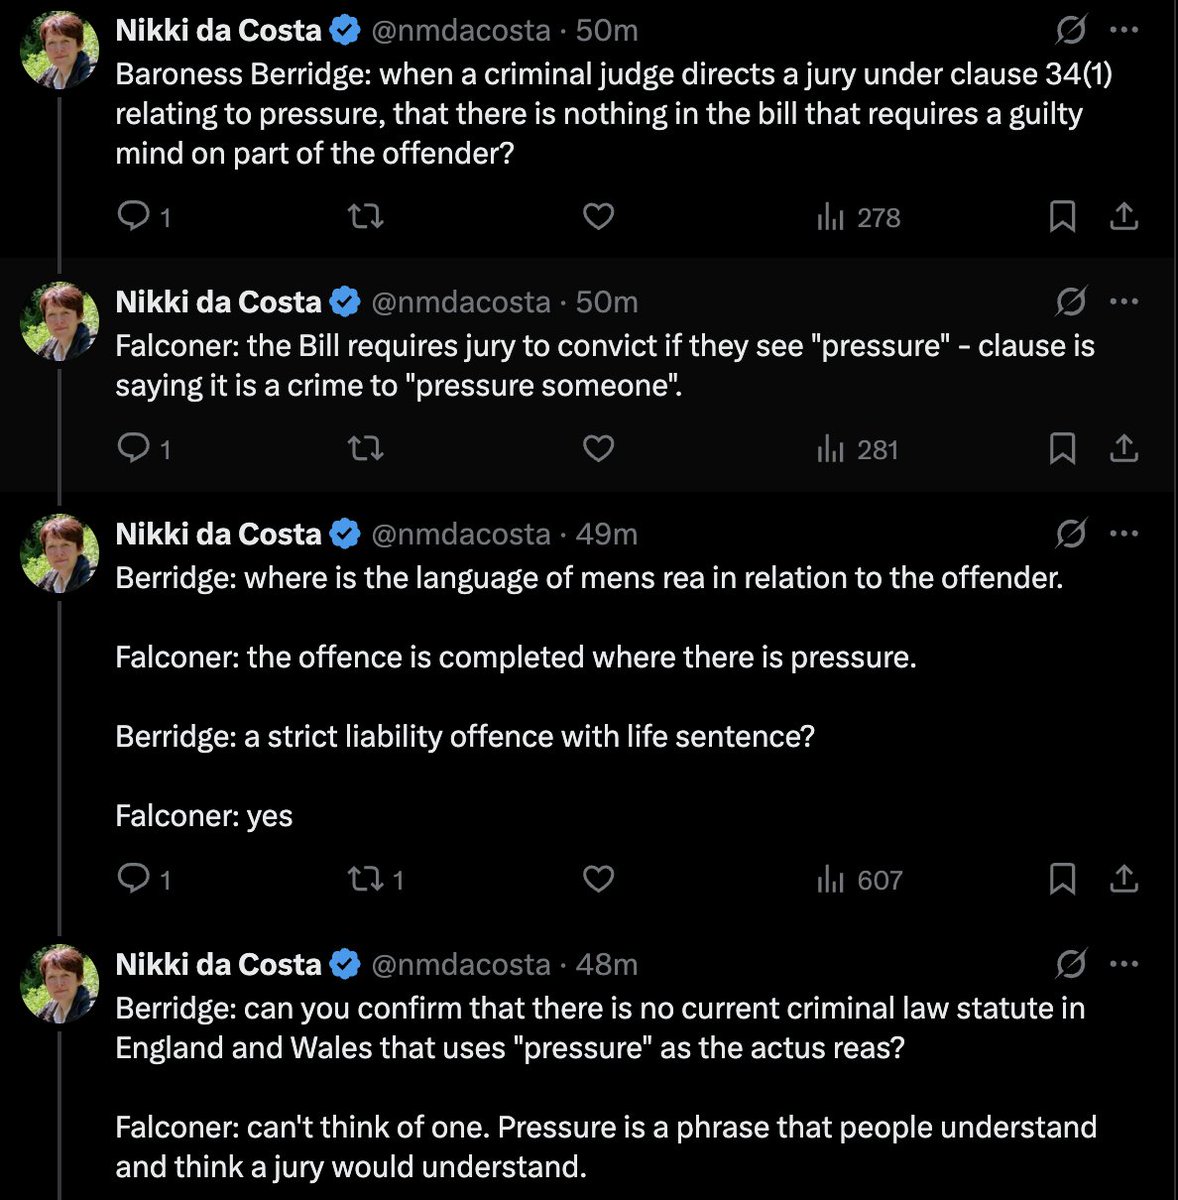Reply to the Baroness Berridge clause 34(1) tweet
Image resolution: width=1178 pixels, height=1200 pixels.
(134, 216)
